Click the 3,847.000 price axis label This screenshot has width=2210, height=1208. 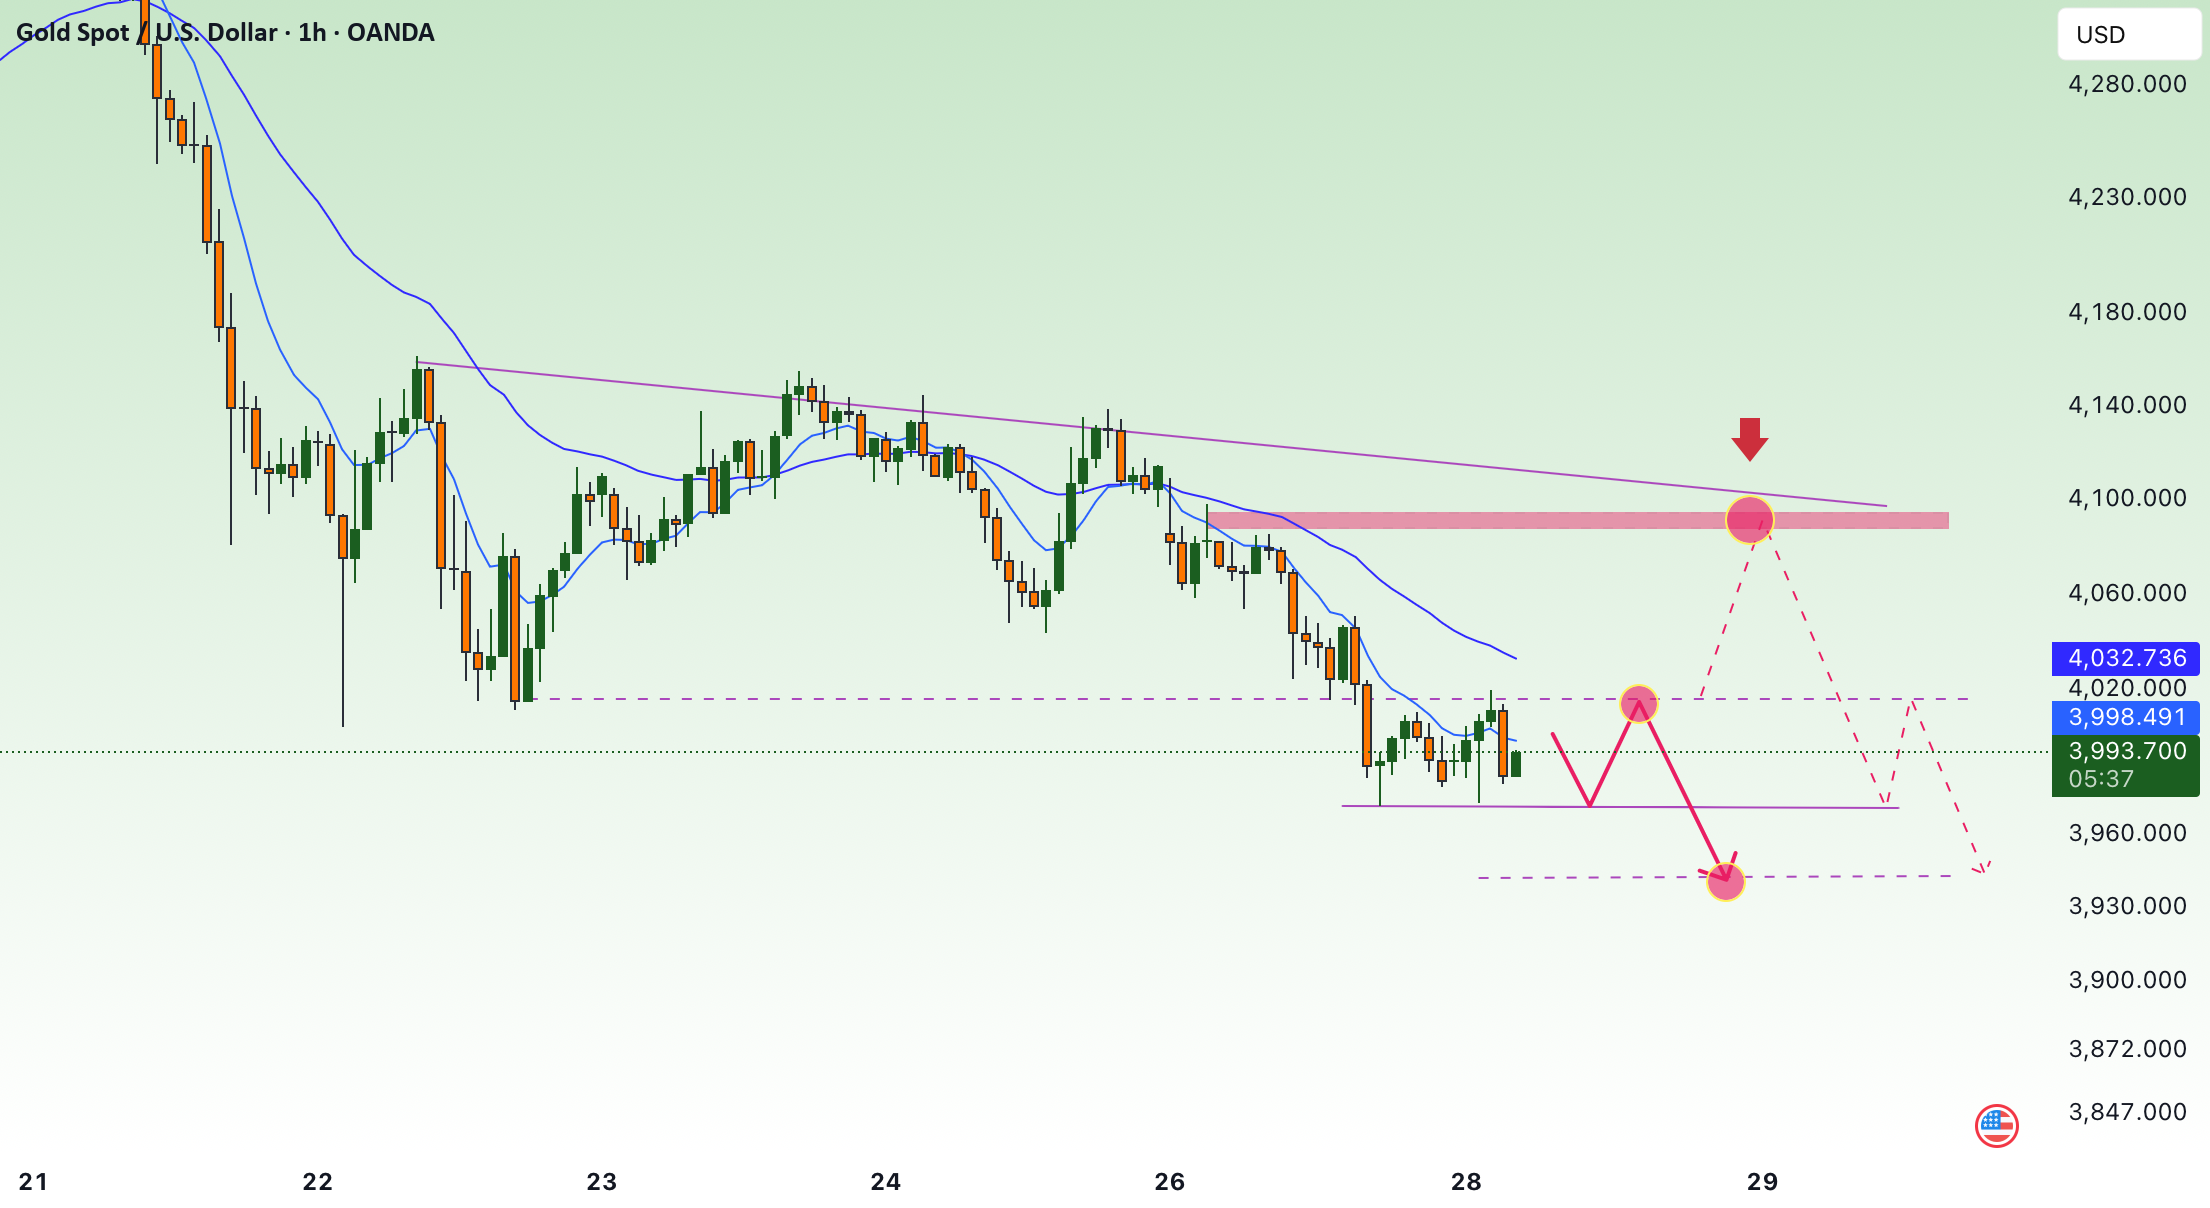click(2127, 1112)
